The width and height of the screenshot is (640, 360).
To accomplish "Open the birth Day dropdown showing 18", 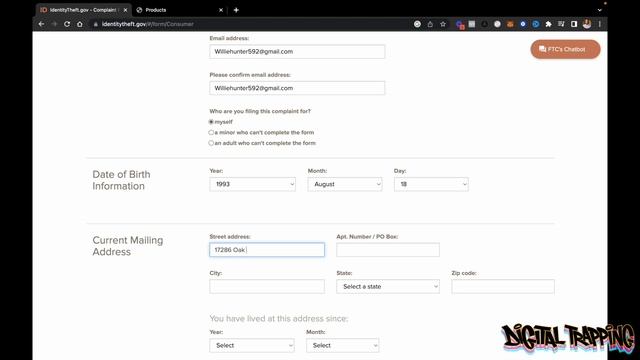I will point(431,184).
